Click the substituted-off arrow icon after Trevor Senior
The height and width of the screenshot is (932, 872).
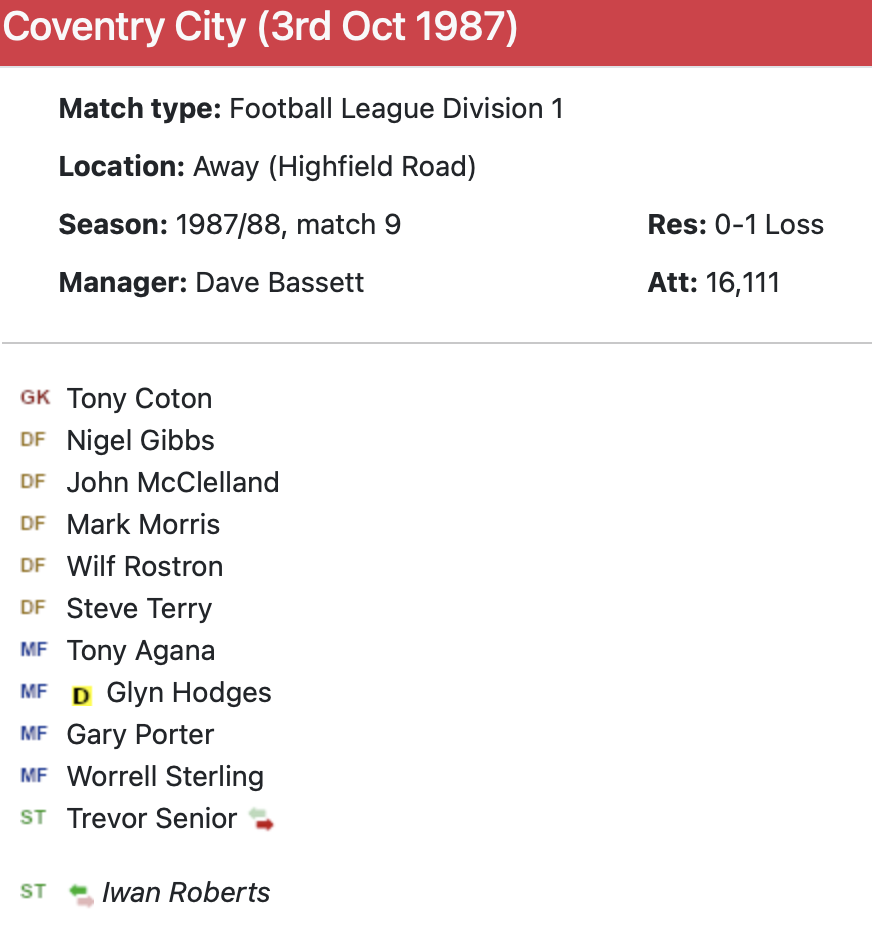click(x=261, y=820)
